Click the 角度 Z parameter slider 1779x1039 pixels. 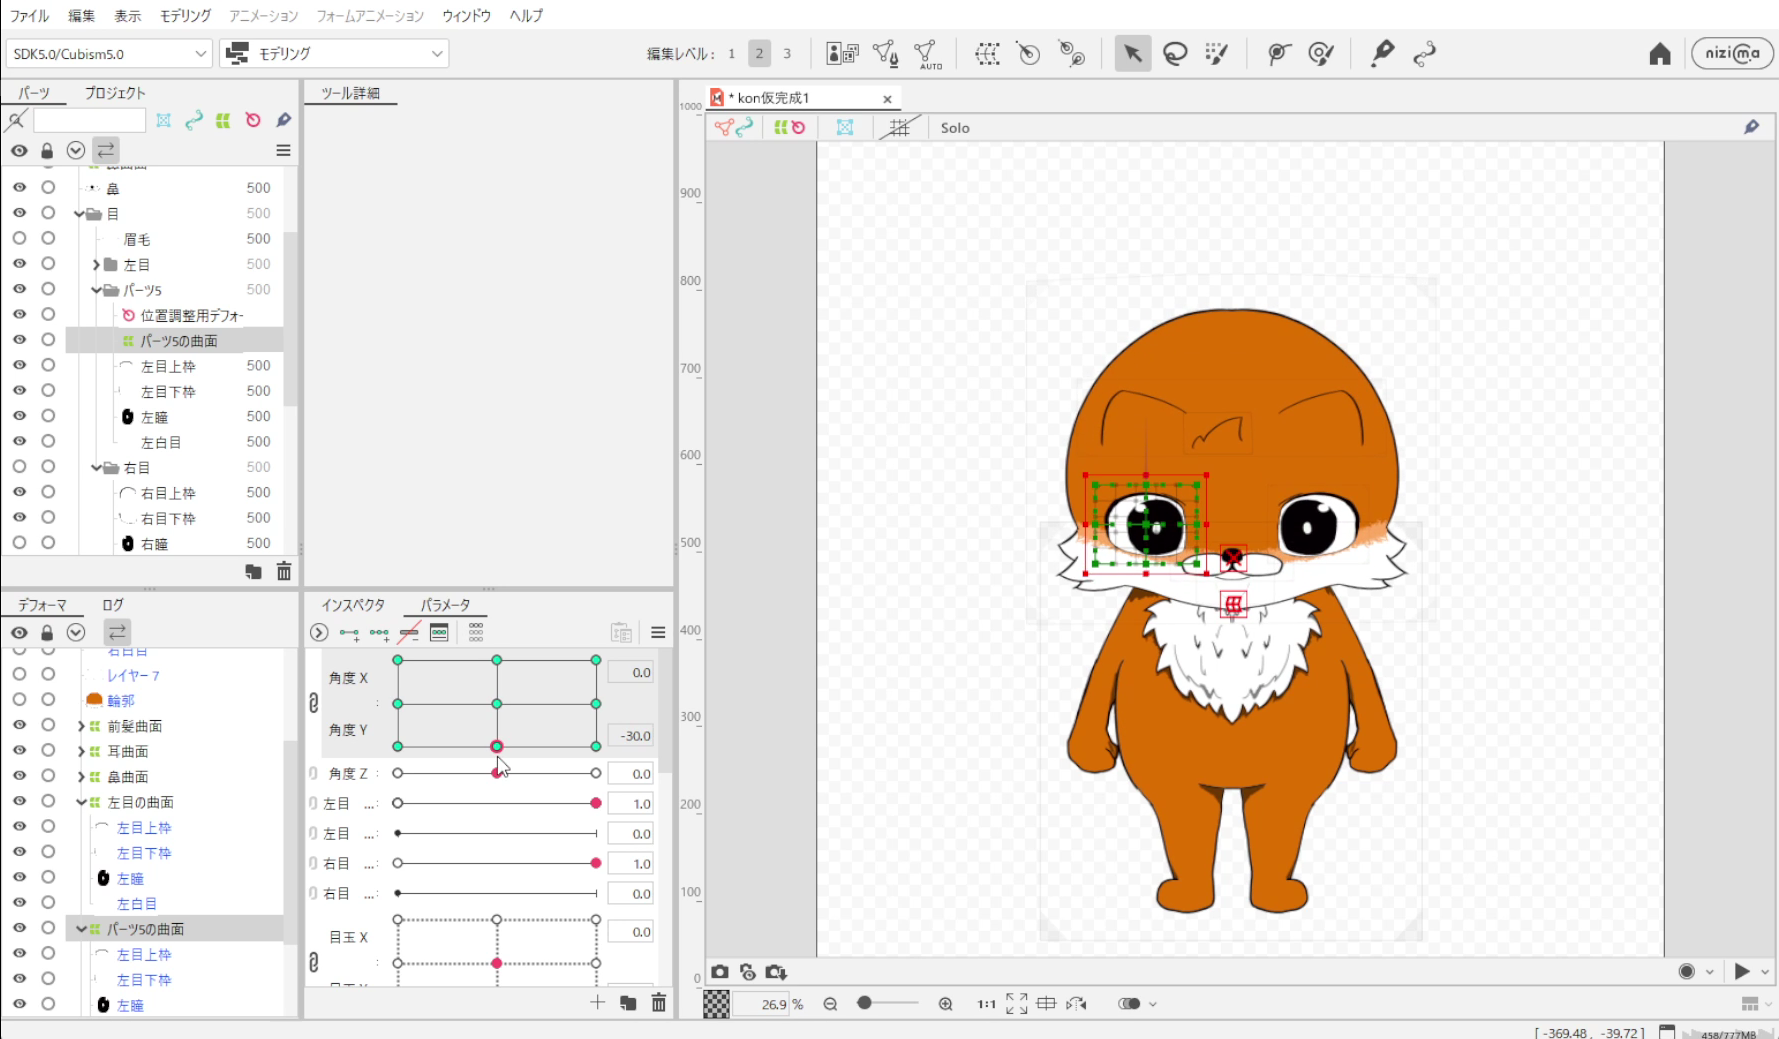coord(496,773)
